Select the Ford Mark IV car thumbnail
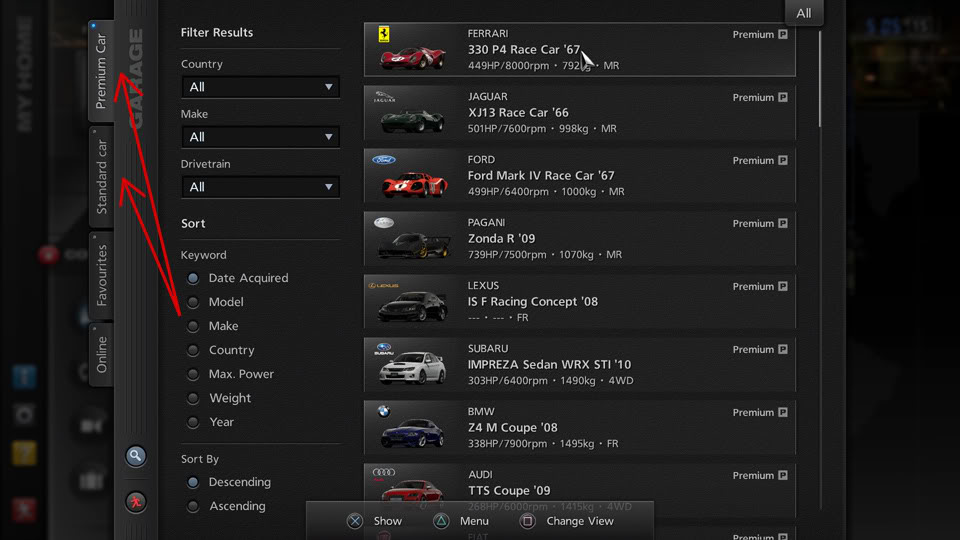Screen dimensions: 960x540 coord(414,184)
